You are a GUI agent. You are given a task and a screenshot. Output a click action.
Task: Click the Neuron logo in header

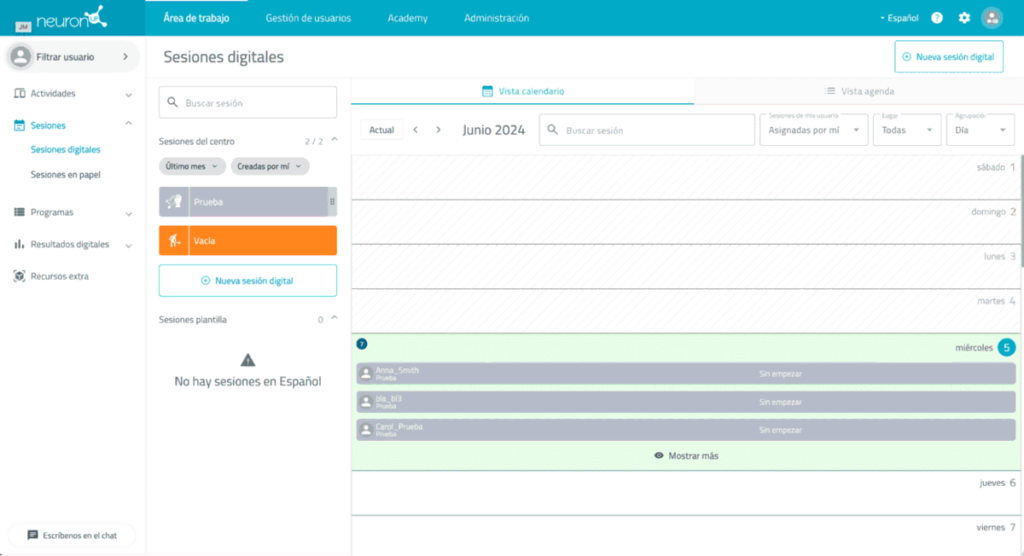(x=72, y=18)
